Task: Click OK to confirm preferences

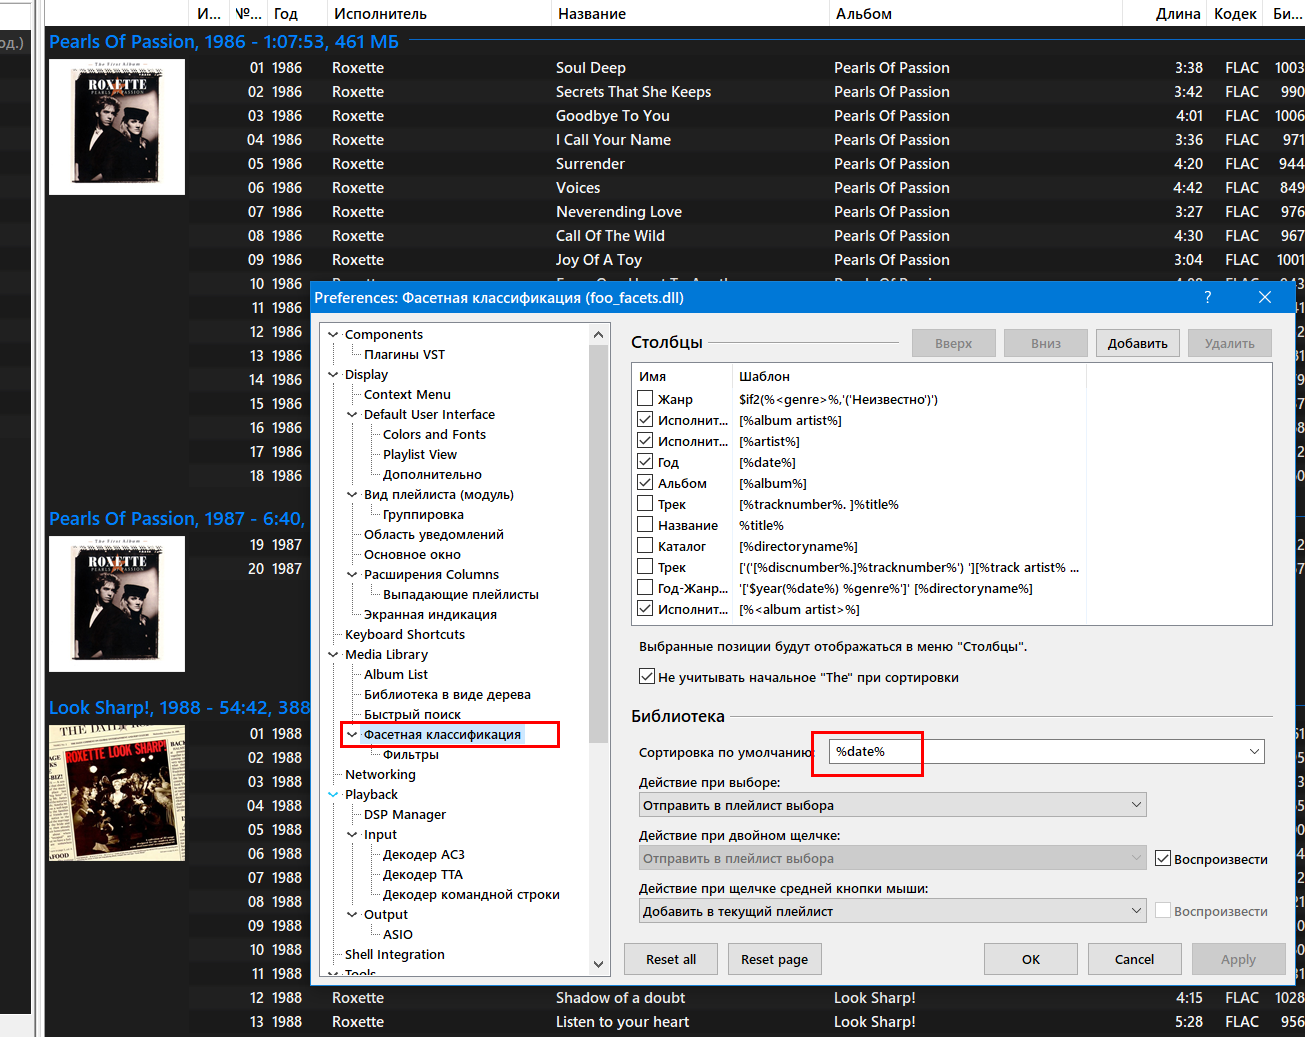Action: pyautogui.click(x=1030, y=959)
